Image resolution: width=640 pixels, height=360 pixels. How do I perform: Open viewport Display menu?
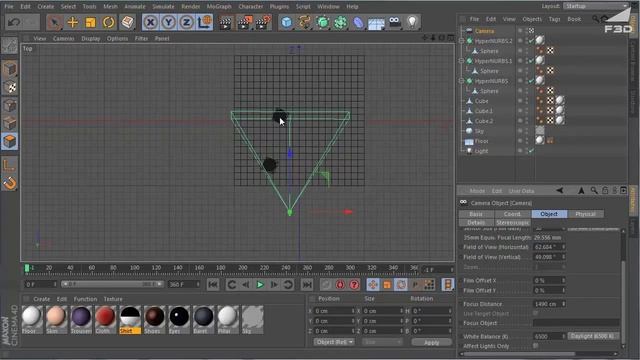click(91, 38)
